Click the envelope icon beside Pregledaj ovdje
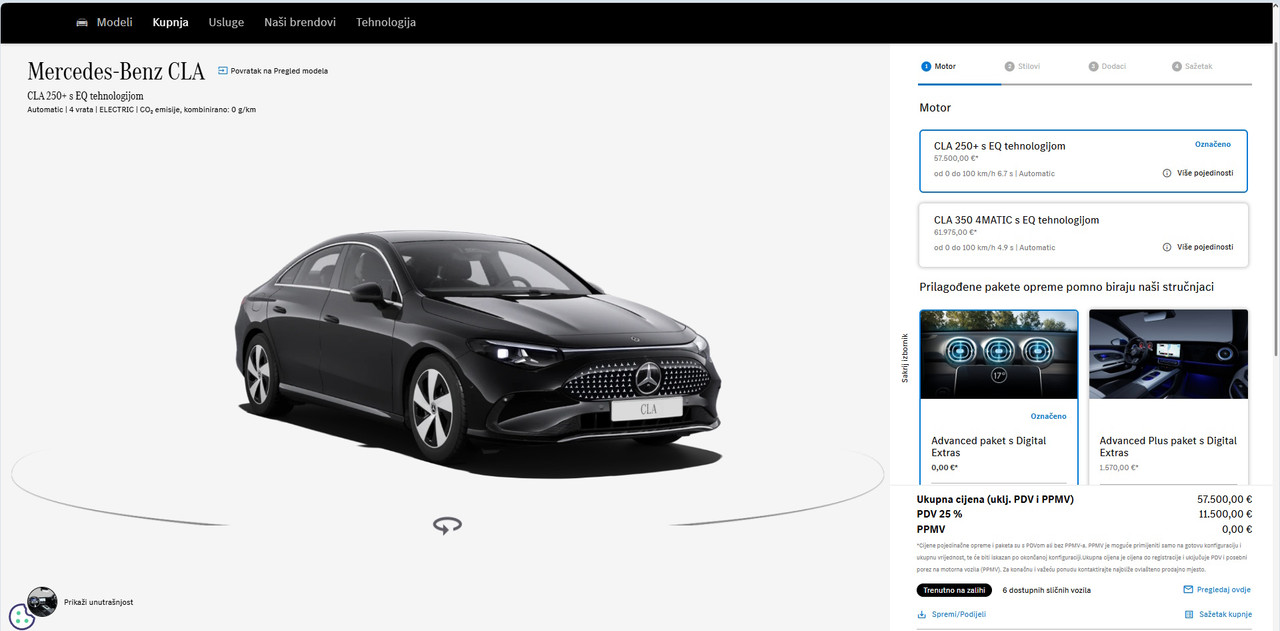This screenshot has height=631, width=1280. pyautogui.click(x=1188, y=590)
